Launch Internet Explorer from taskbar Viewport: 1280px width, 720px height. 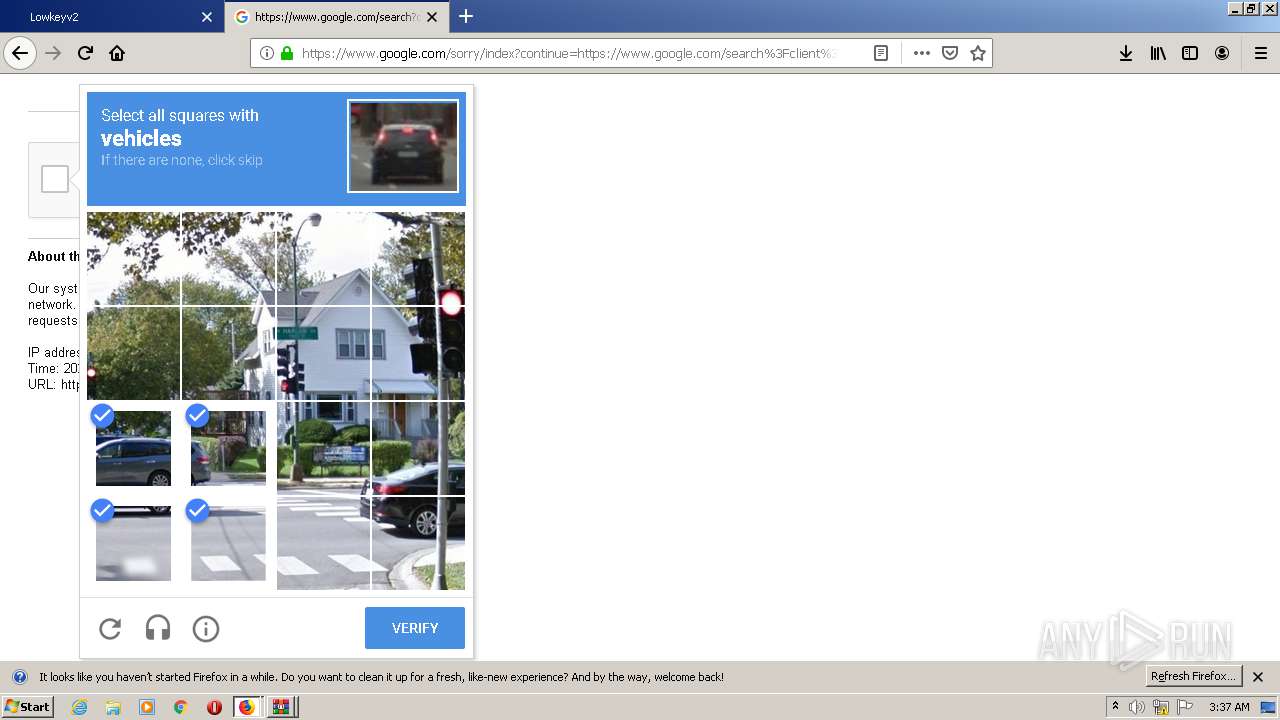click(x=80, y=707)
